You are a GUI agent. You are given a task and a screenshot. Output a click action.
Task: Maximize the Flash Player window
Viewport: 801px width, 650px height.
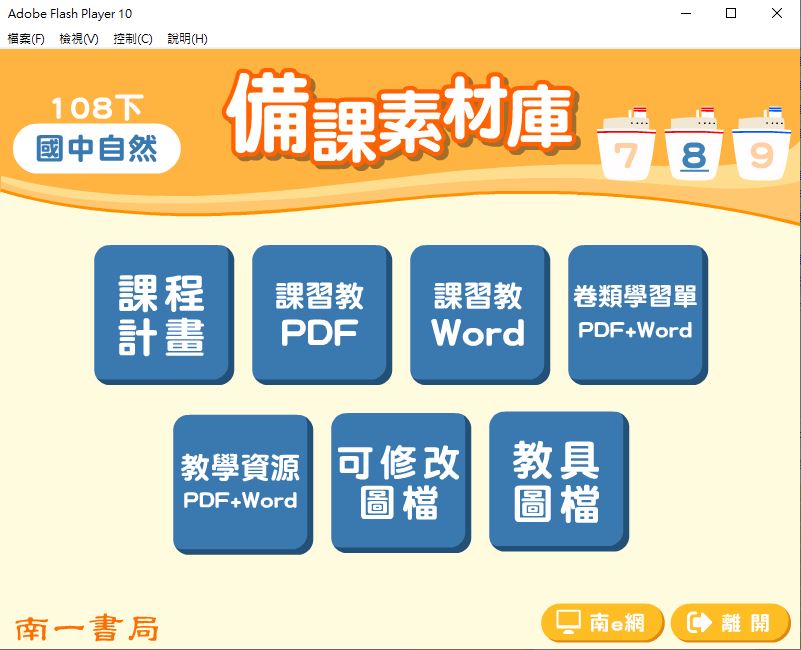731,14
